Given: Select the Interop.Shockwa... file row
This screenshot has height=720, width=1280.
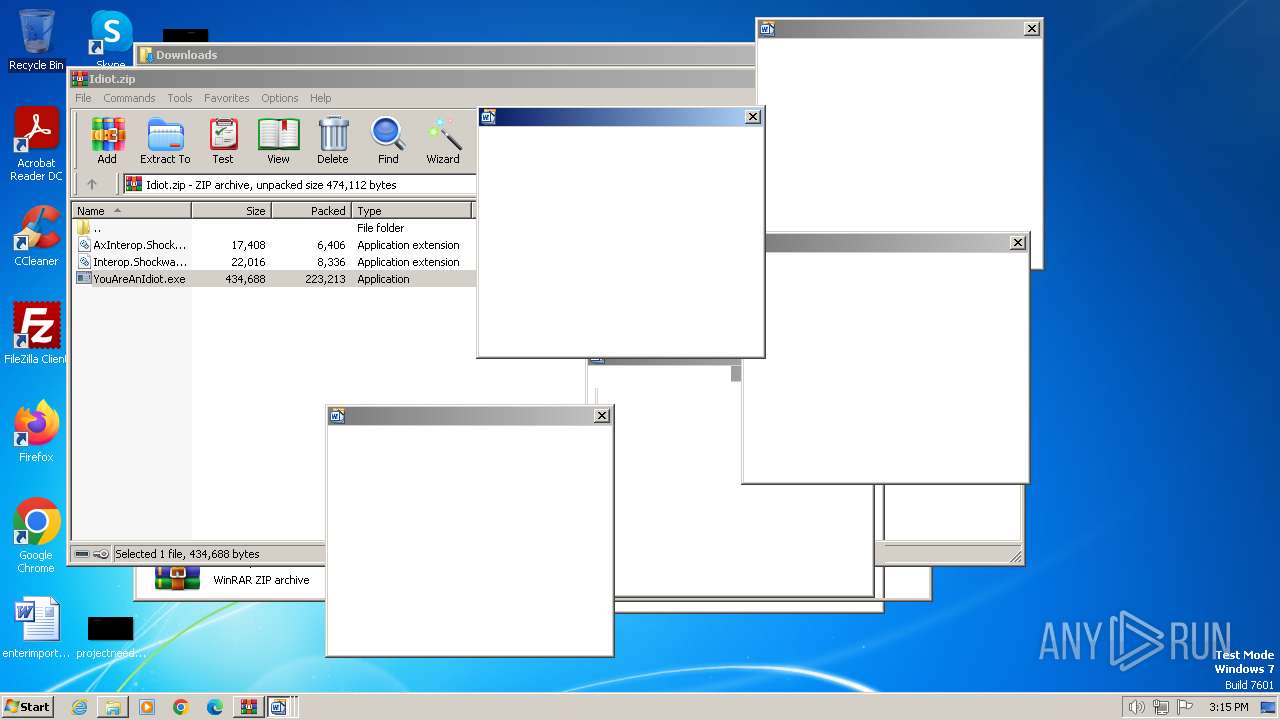Looking at the screenshot, I should click(274, 262).
